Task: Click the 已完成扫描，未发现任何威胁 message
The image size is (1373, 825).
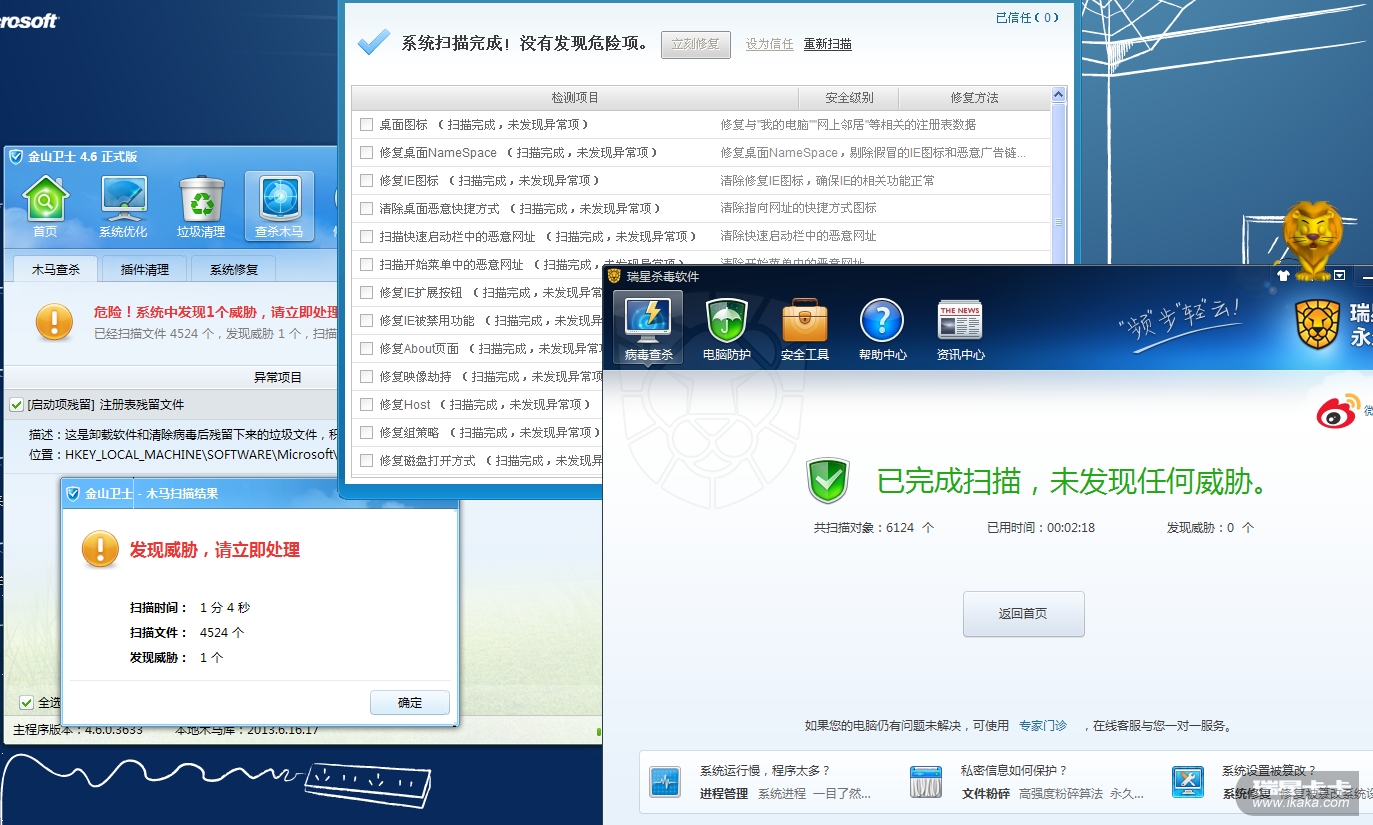Action: [x=1073, y=482]
